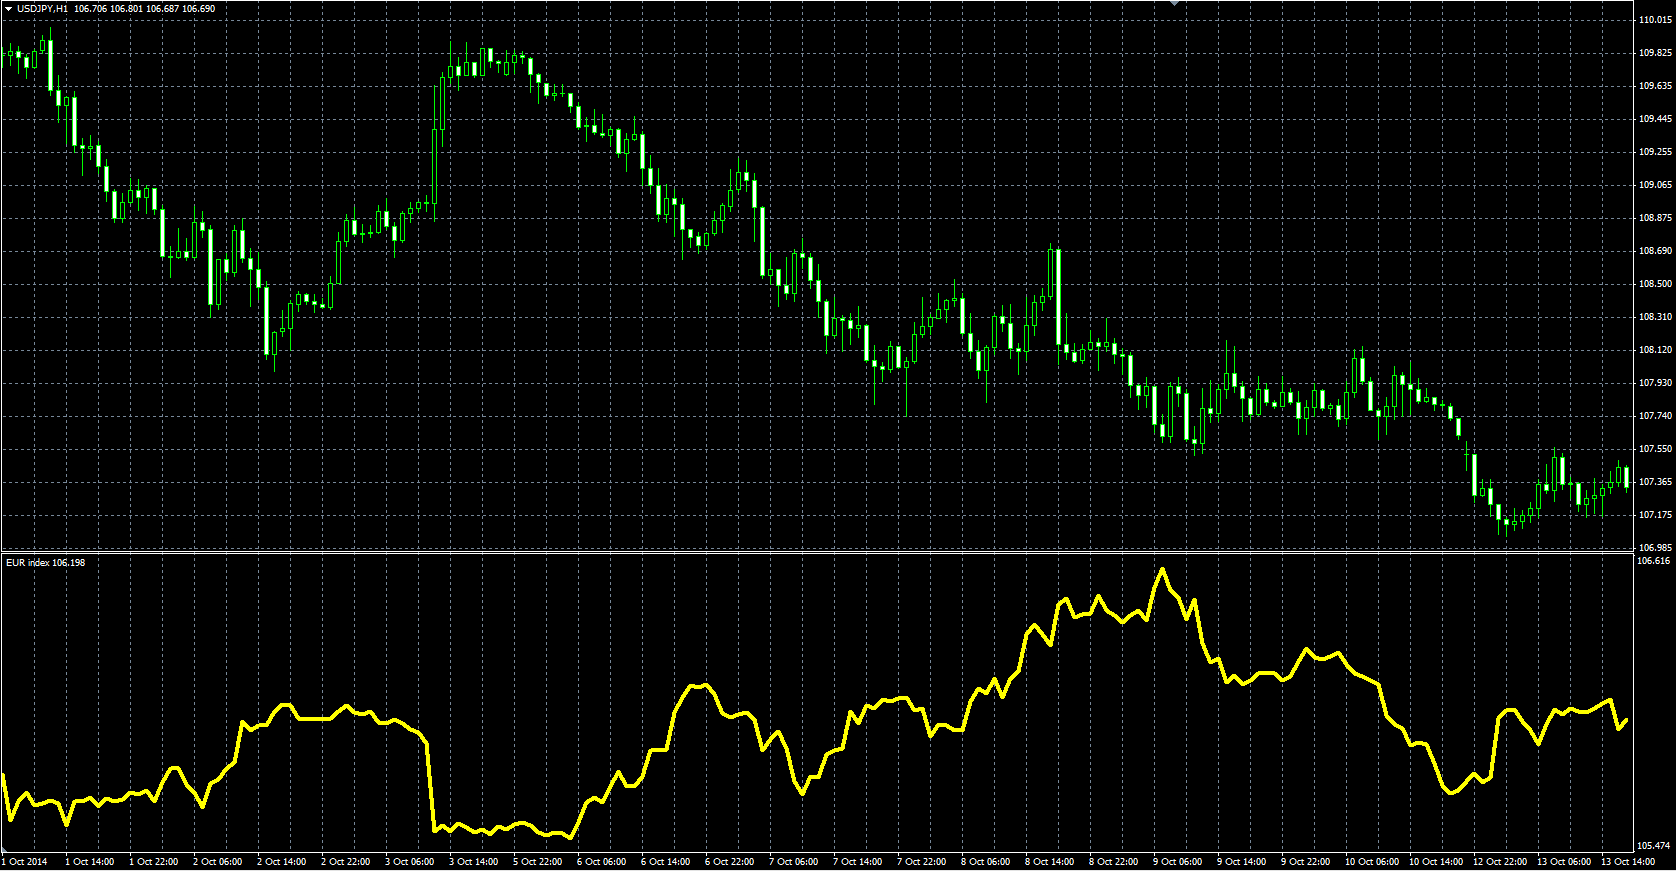The height and width of the screenshot is (871, 1676).
Task: Click the chart shift triangle marker at top
Action: [x=1176, y=4]
